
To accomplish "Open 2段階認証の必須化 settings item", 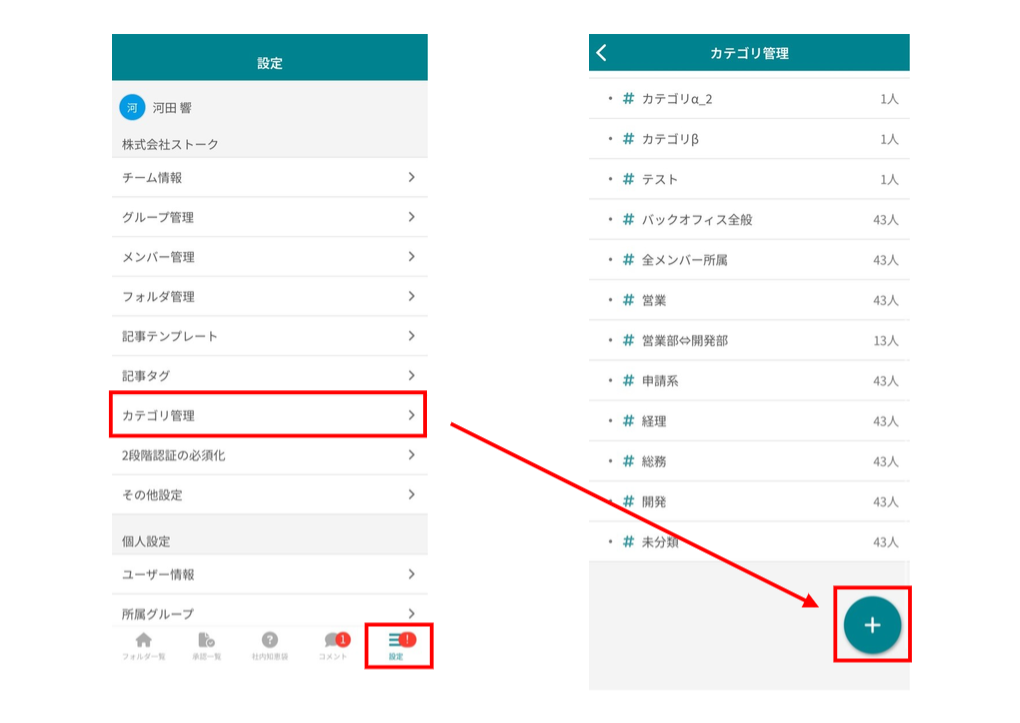I will pos(269,456).
